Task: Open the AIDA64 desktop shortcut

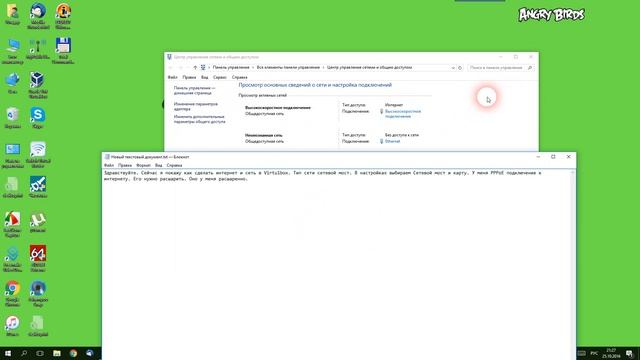Action: pos(38,258)
